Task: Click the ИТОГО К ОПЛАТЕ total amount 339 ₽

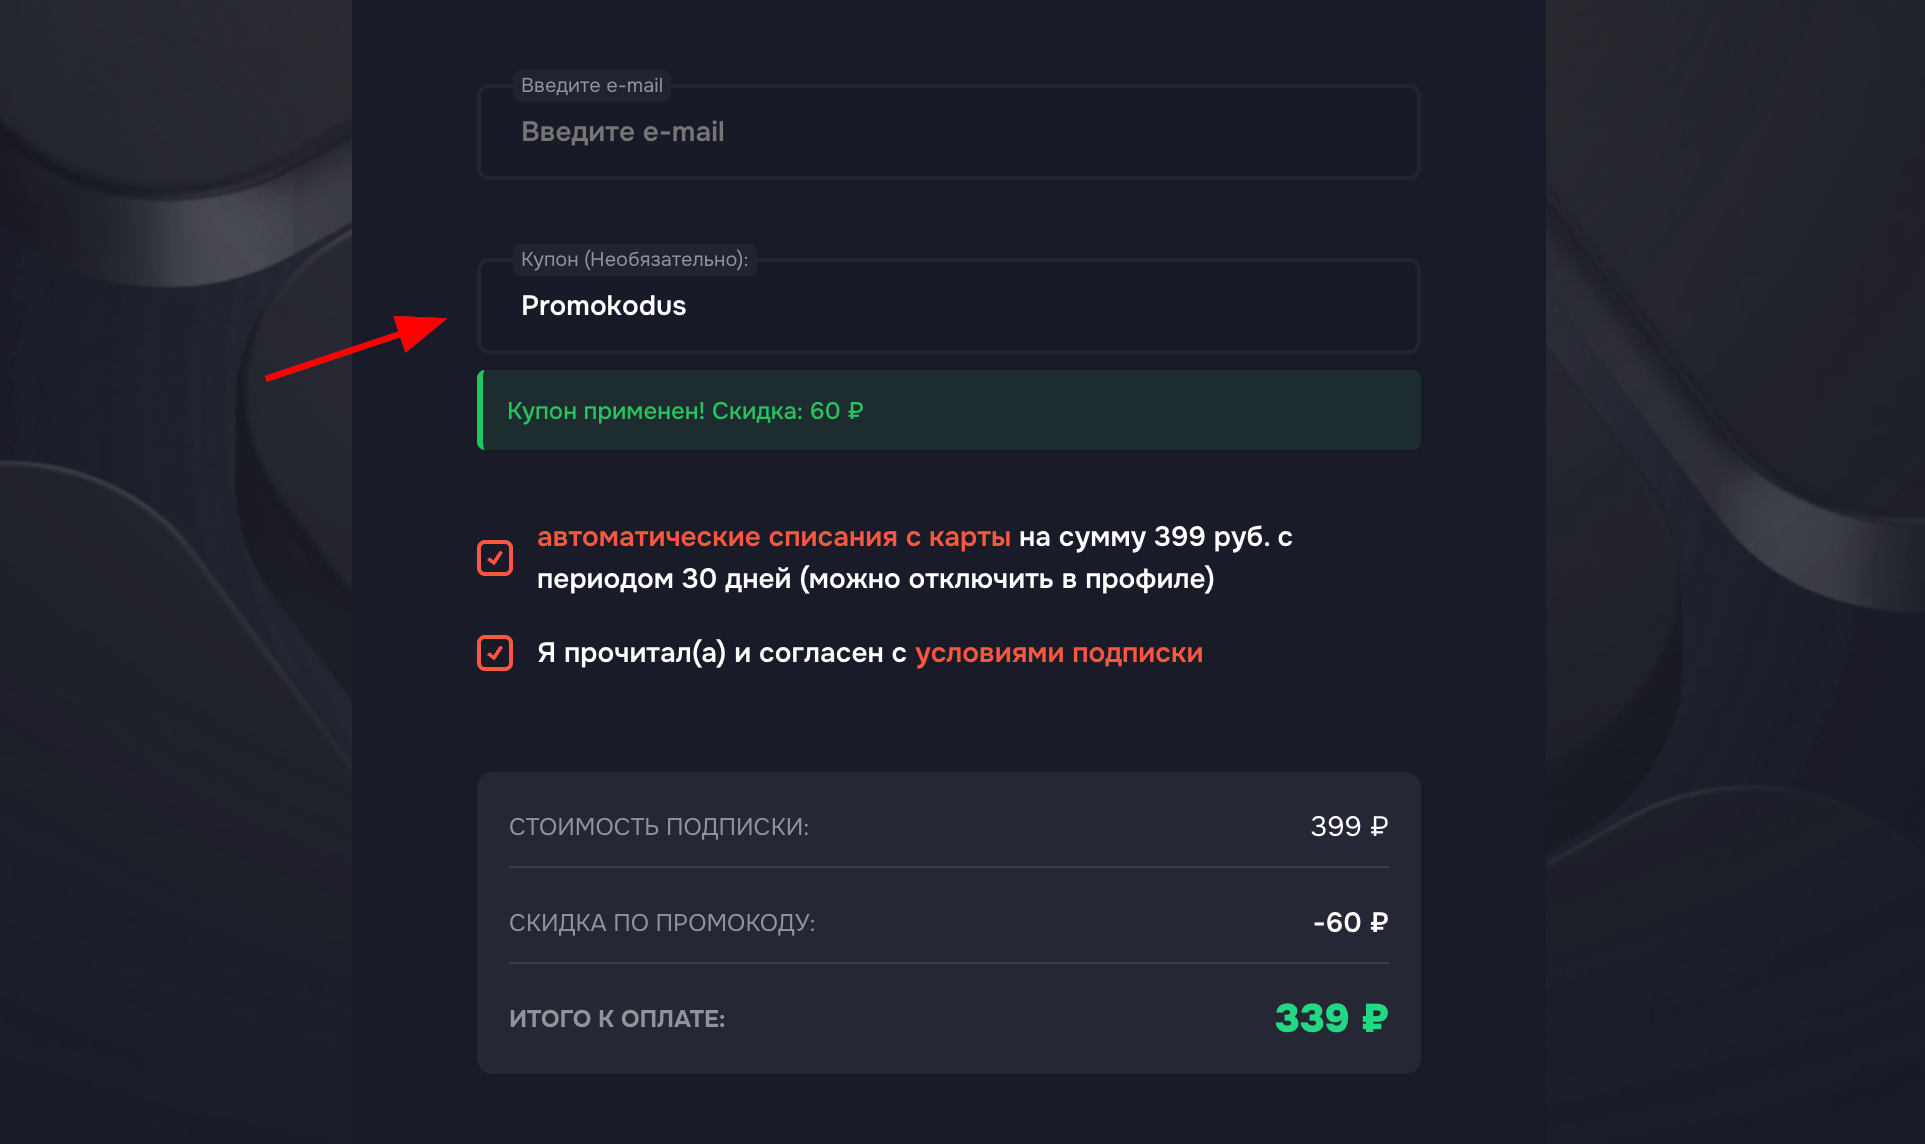Action: [1330, 1018]
